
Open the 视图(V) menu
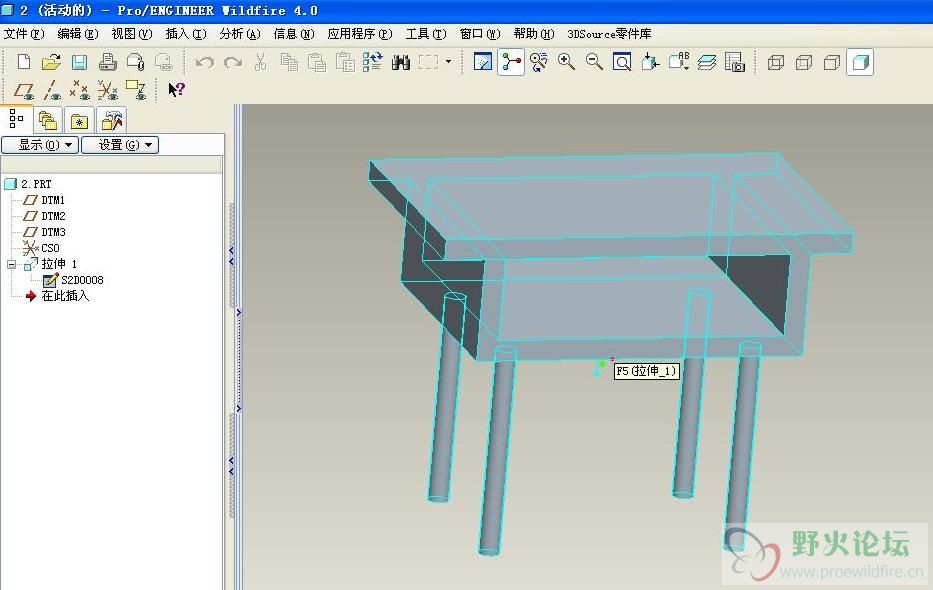coord(132,34)
